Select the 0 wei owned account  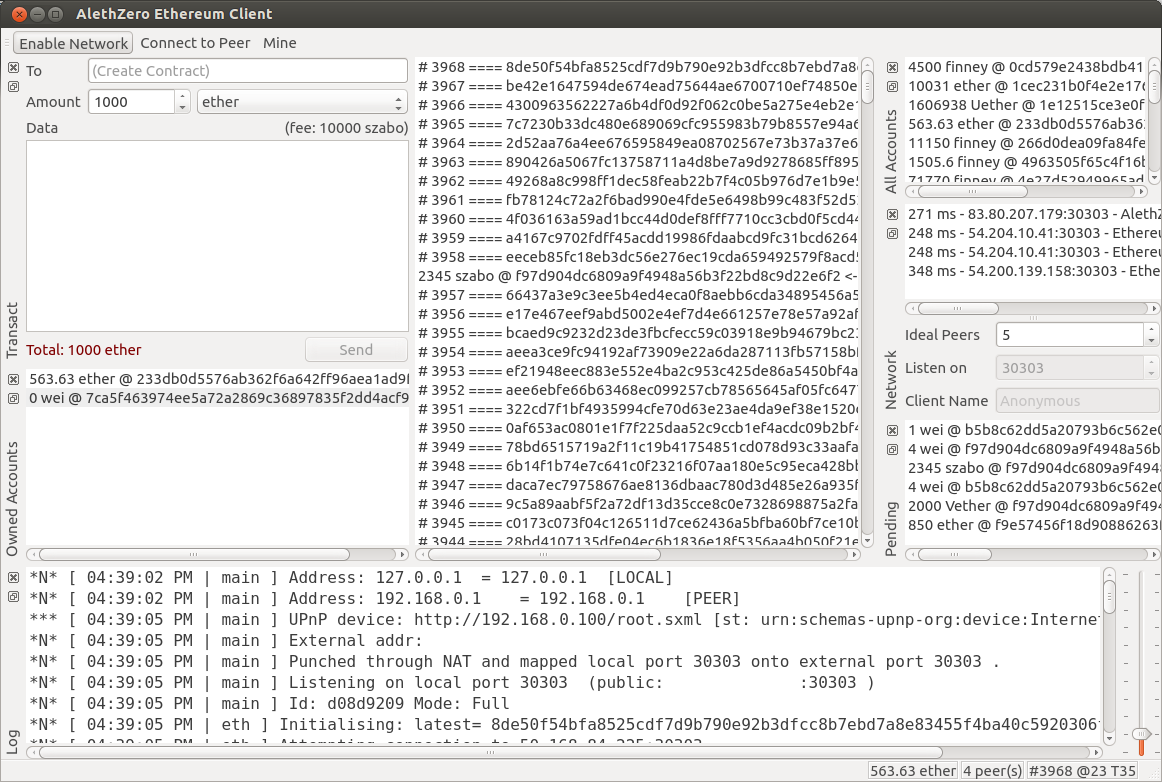click(218, 398)
